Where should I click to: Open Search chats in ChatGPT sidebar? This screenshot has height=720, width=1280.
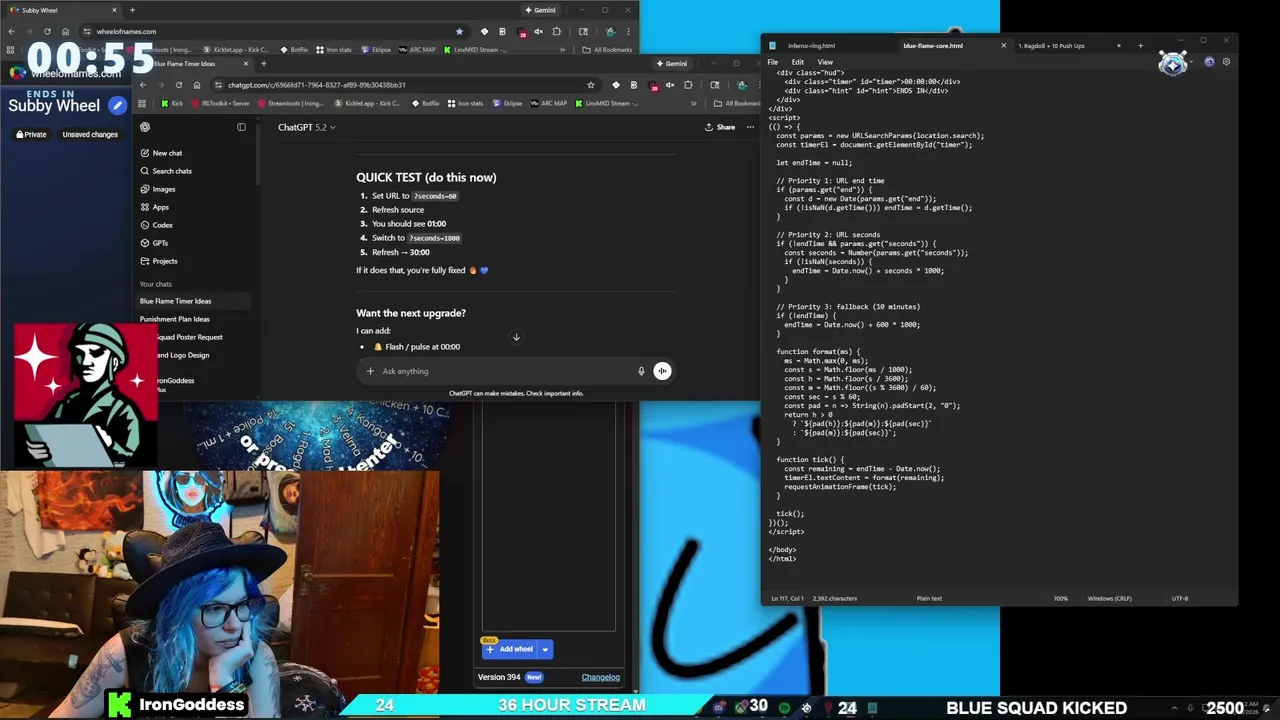click(172, 171)
